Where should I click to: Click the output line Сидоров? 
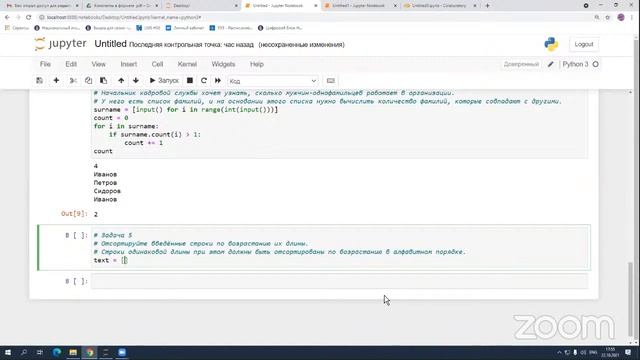coord(107,191)
